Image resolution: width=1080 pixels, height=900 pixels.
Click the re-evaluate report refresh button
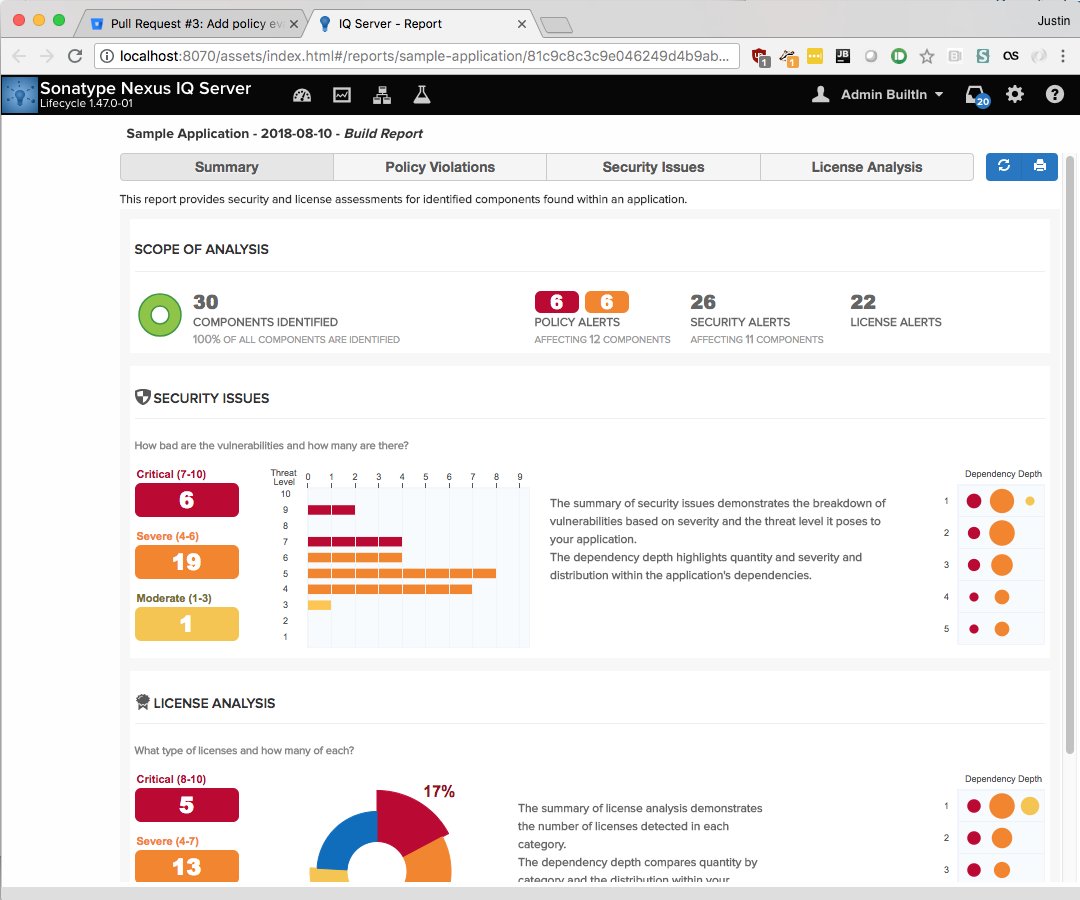(1004, 167)
